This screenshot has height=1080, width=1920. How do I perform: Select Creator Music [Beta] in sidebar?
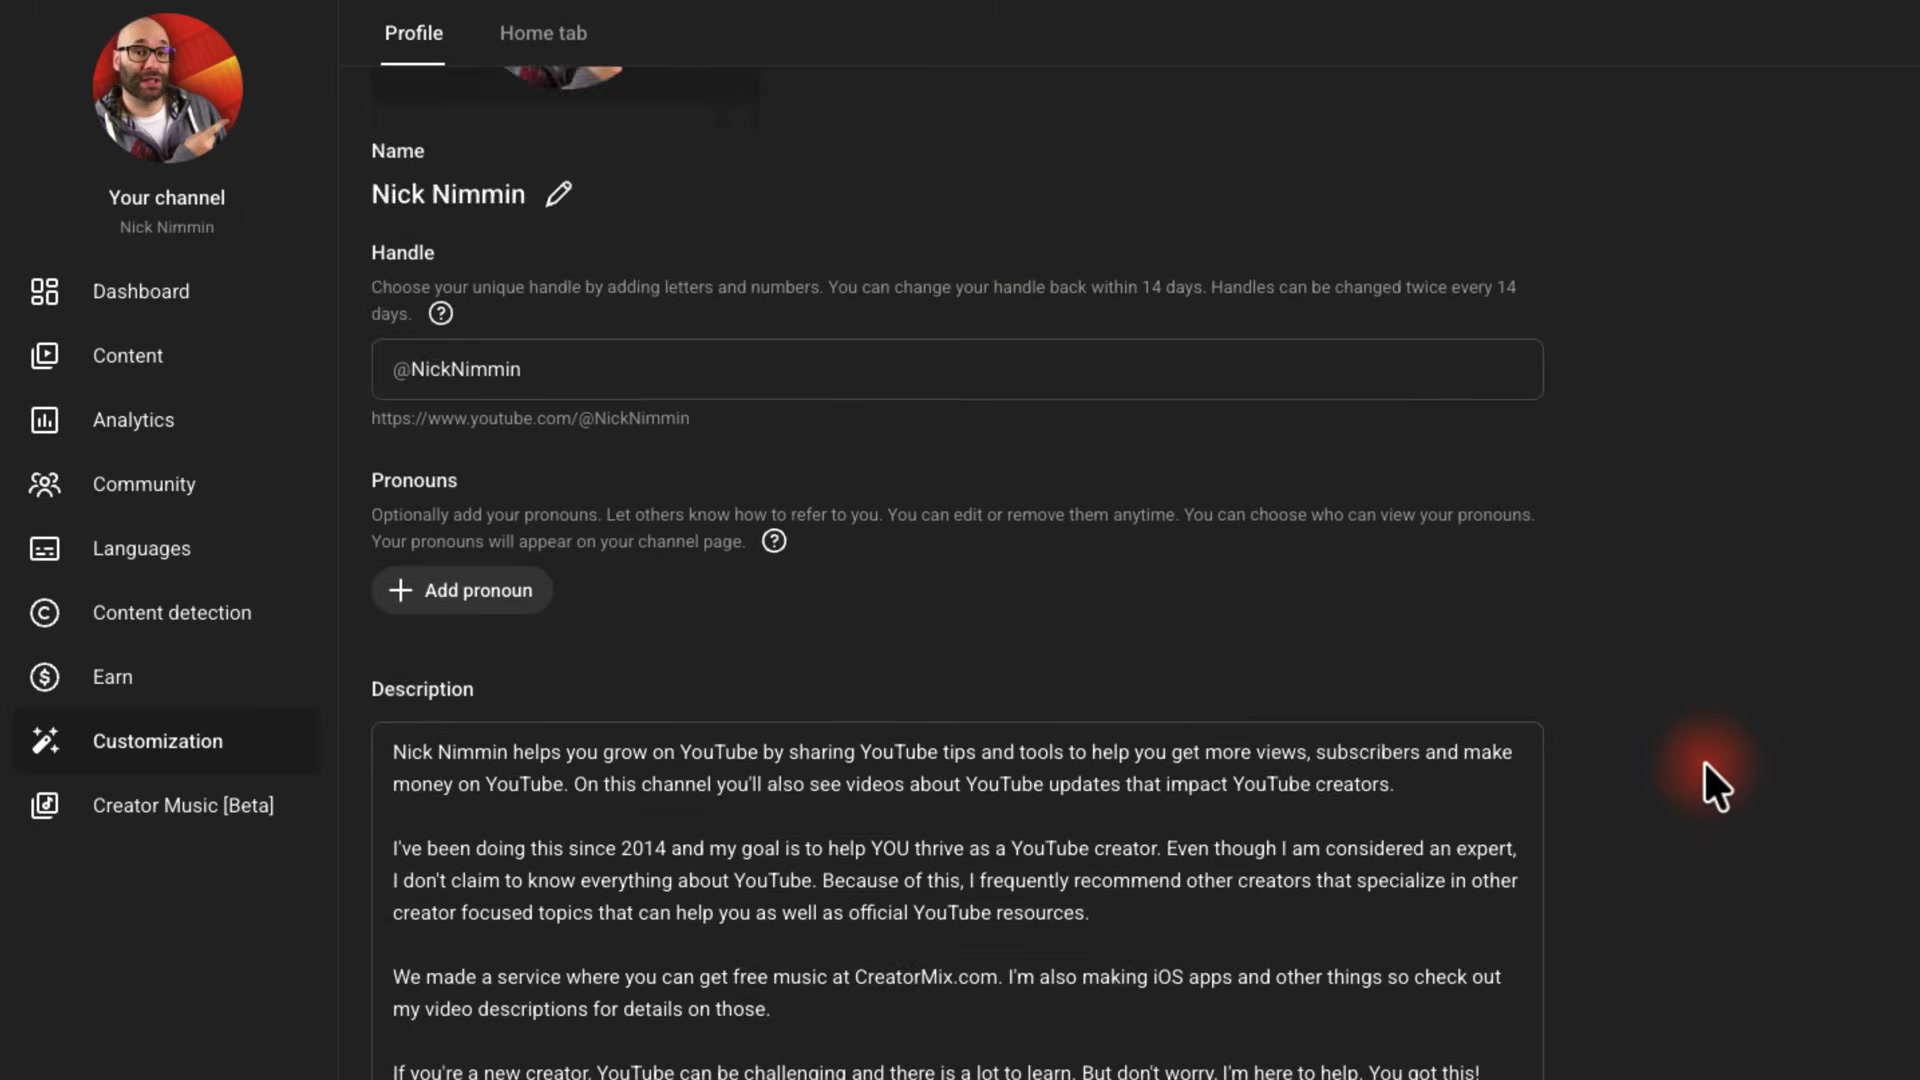tap(183, 805)
